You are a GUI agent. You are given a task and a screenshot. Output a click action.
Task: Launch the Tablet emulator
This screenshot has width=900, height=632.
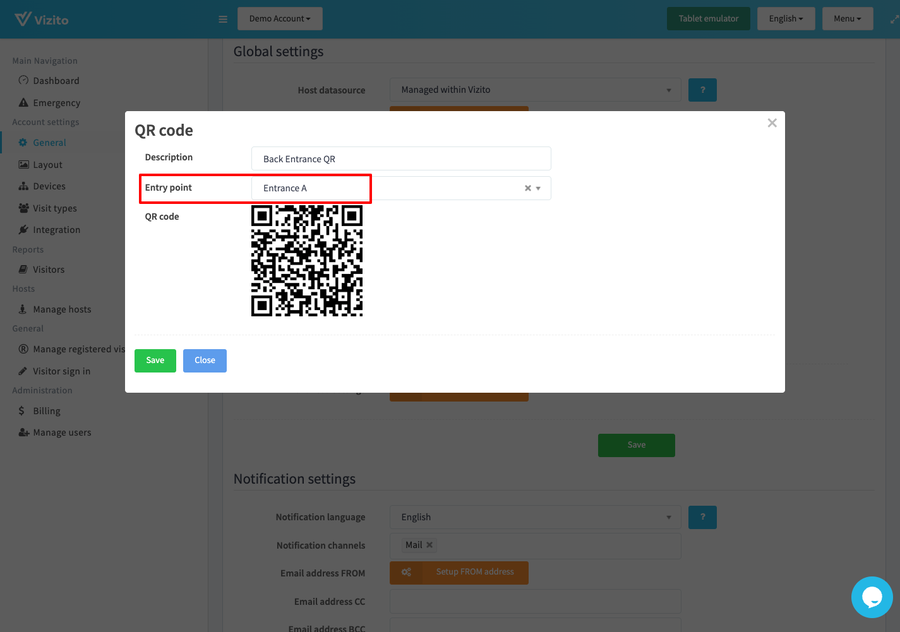point(708,18)
